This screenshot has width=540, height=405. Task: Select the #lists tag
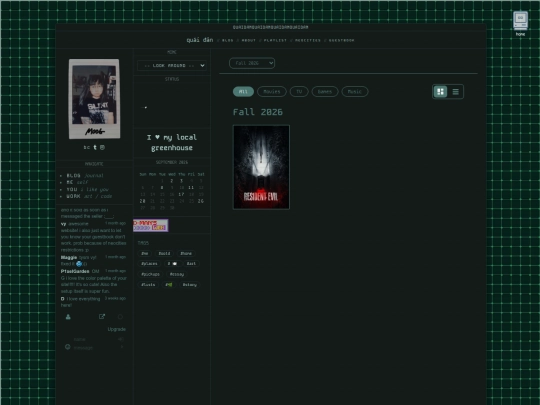click(x=148, y=284)
